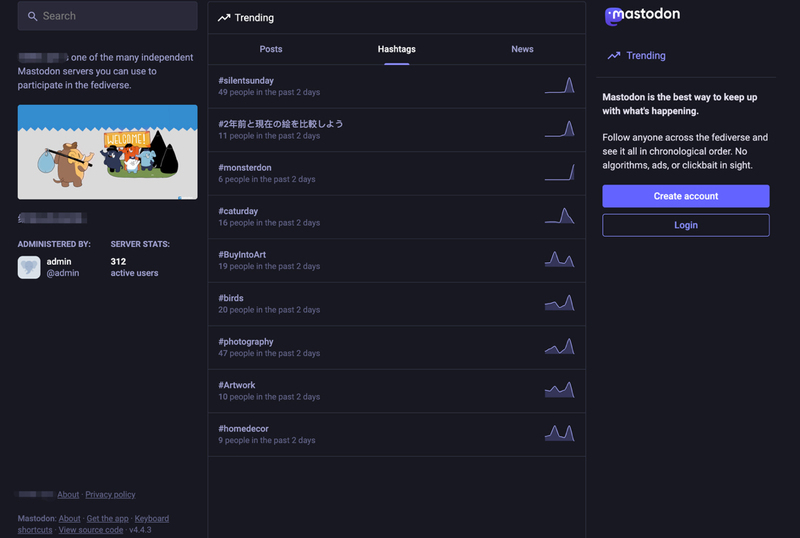Click the 'ADMINISTERED BY:' heading

pos(54,244)
